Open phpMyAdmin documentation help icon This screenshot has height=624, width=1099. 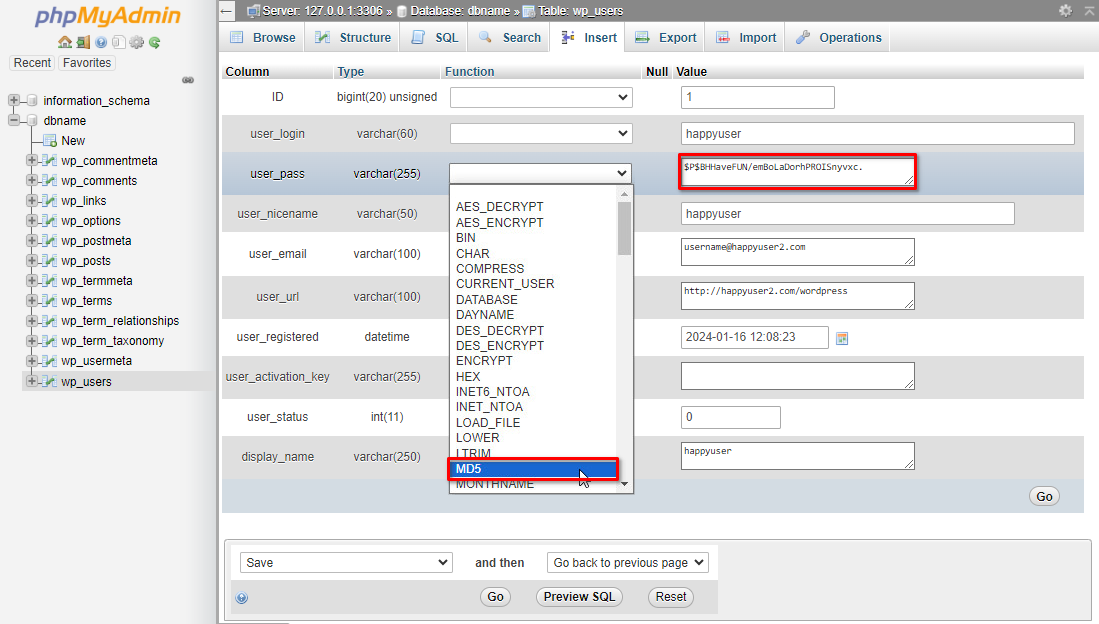point(101,43)
